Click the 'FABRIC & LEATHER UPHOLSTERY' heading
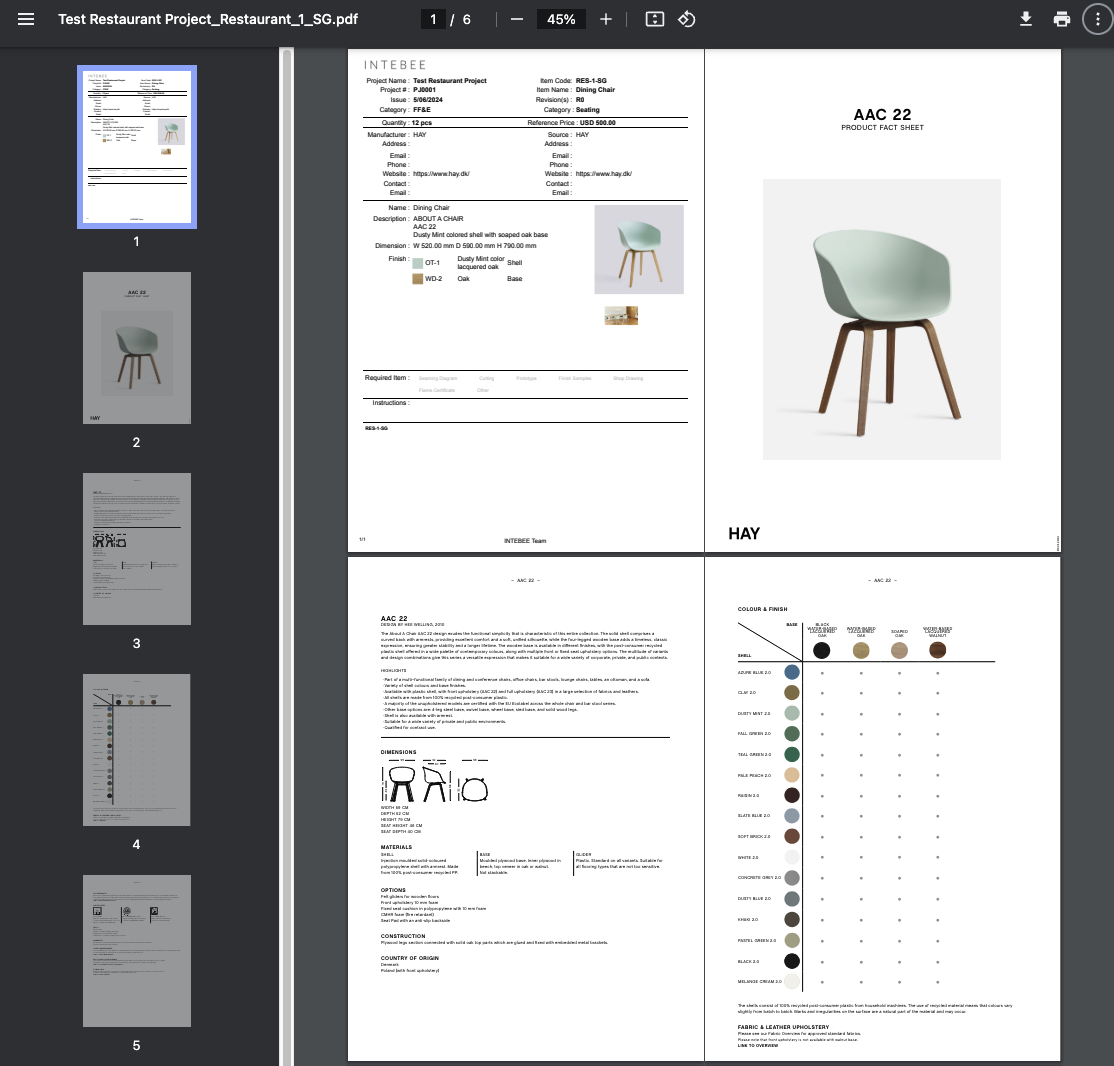Image resolution: width=1114 pixels, height=1066 pixels. pos(783,1027)
